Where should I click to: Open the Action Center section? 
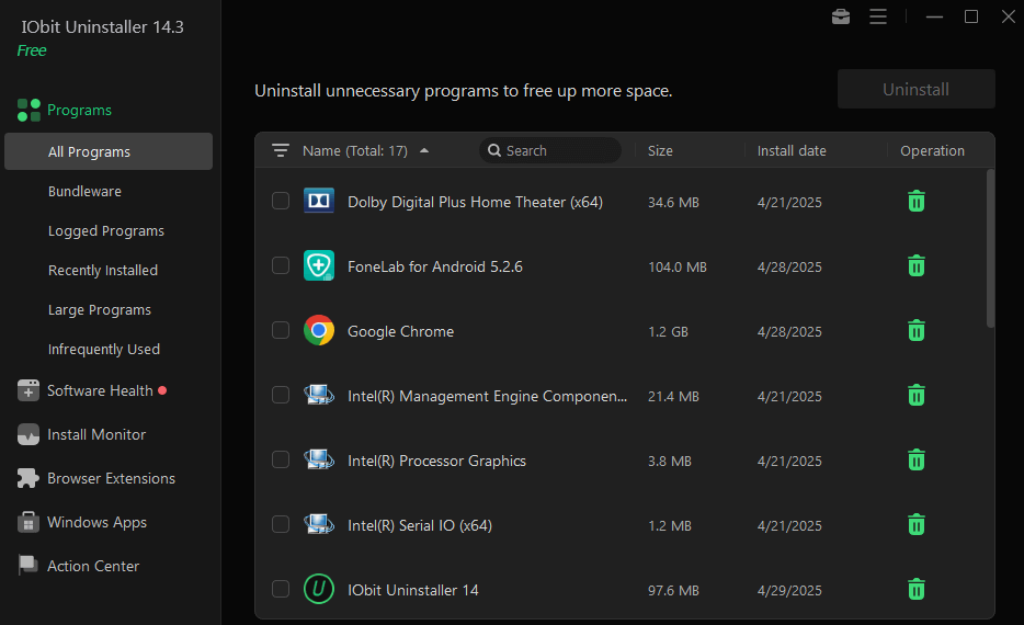(x=93, y=566)
